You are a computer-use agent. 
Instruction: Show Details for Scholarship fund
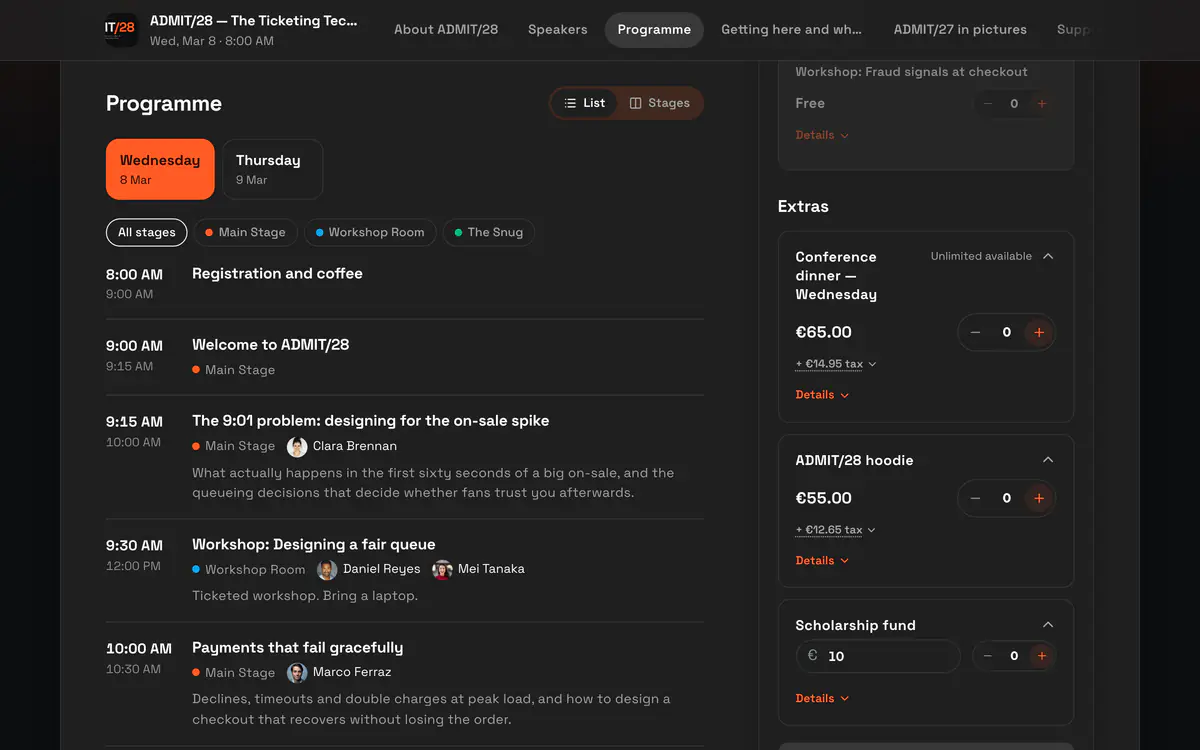[822, 699]
